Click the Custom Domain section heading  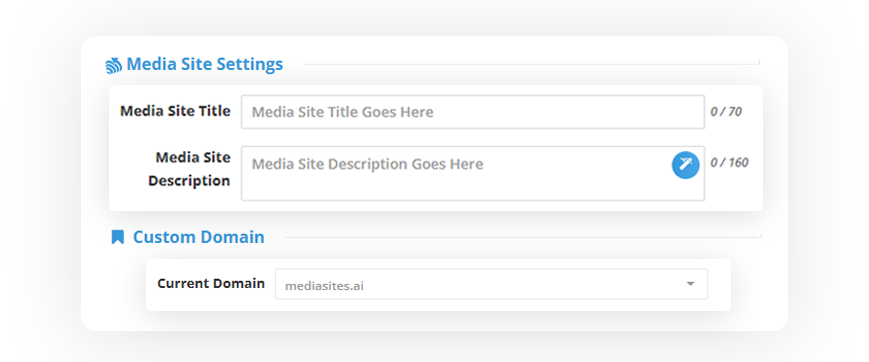(198, 237)
